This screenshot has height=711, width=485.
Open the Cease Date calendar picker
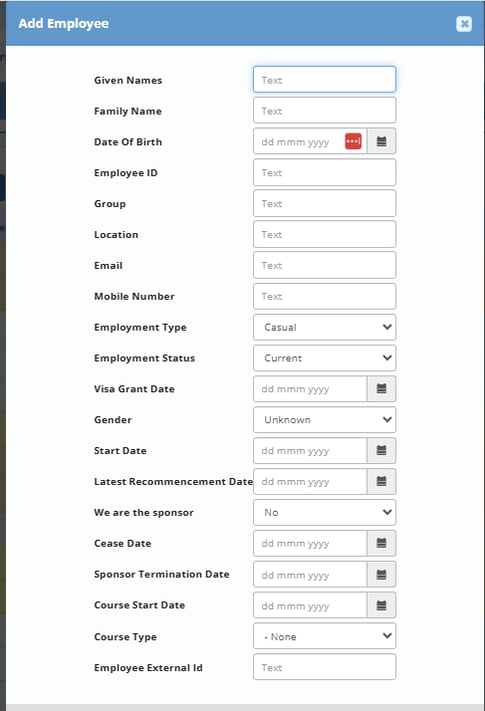[x=381, y=543]
